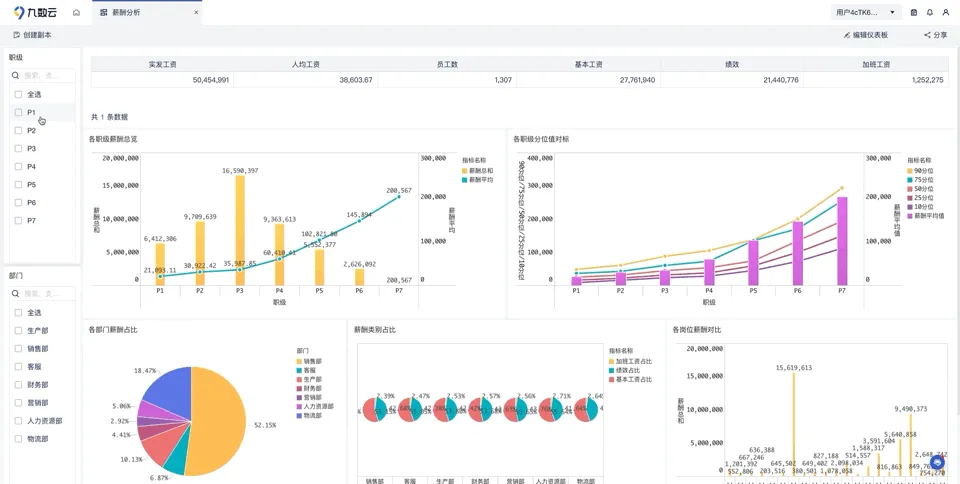The image size is (960, 484).
Task: Tick the P5 checkbox
Action: point(18,184)
